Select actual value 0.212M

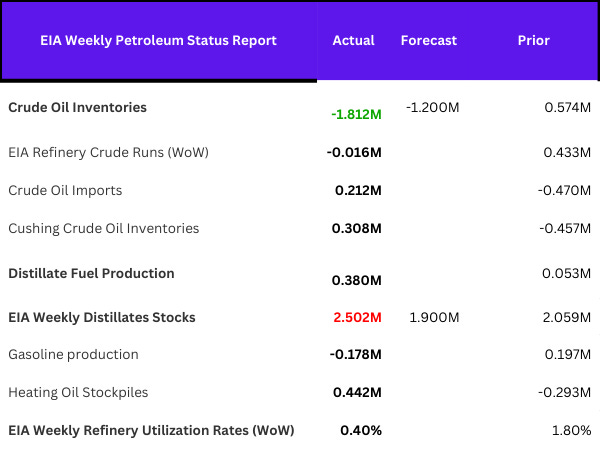358,191
